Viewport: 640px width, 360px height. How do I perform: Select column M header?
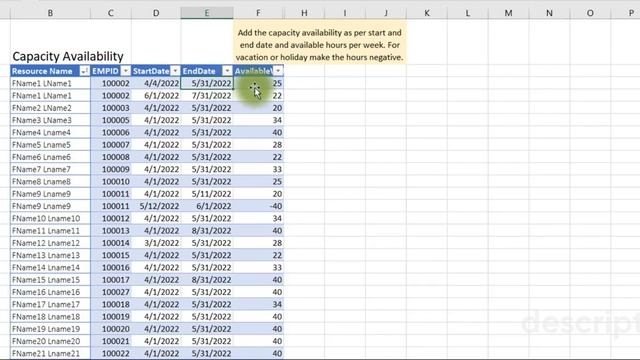(x=508, y=13)
